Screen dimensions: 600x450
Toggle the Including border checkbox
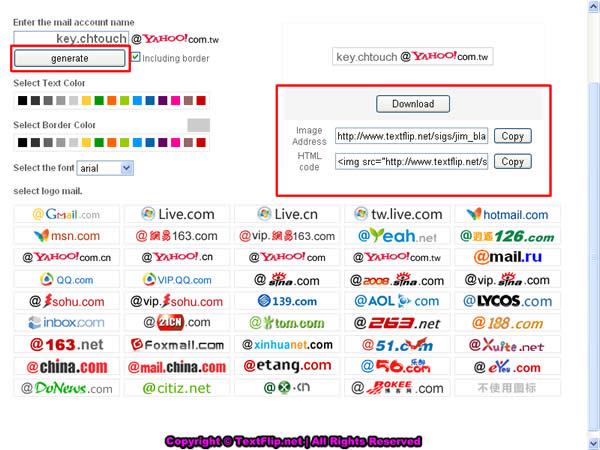135,57
